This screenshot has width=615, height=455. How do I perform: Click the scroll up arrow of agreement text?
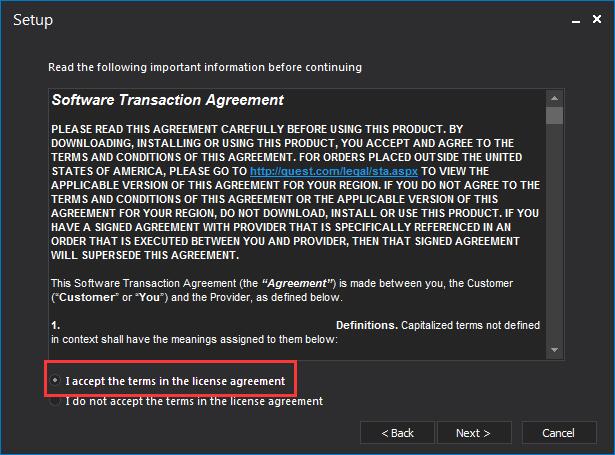[x=554, y=98]
